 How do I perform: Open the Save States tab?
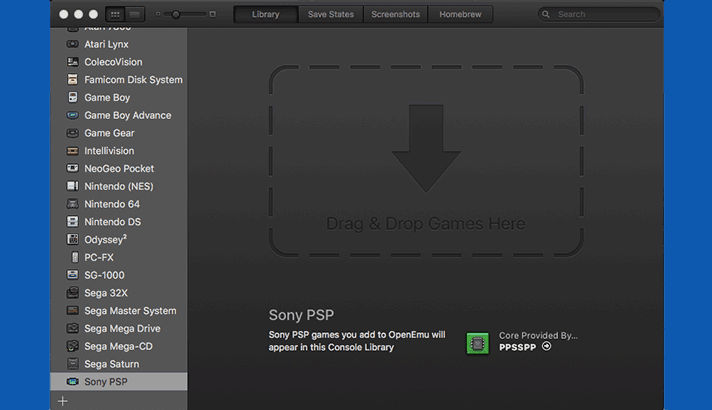point(331,14)
